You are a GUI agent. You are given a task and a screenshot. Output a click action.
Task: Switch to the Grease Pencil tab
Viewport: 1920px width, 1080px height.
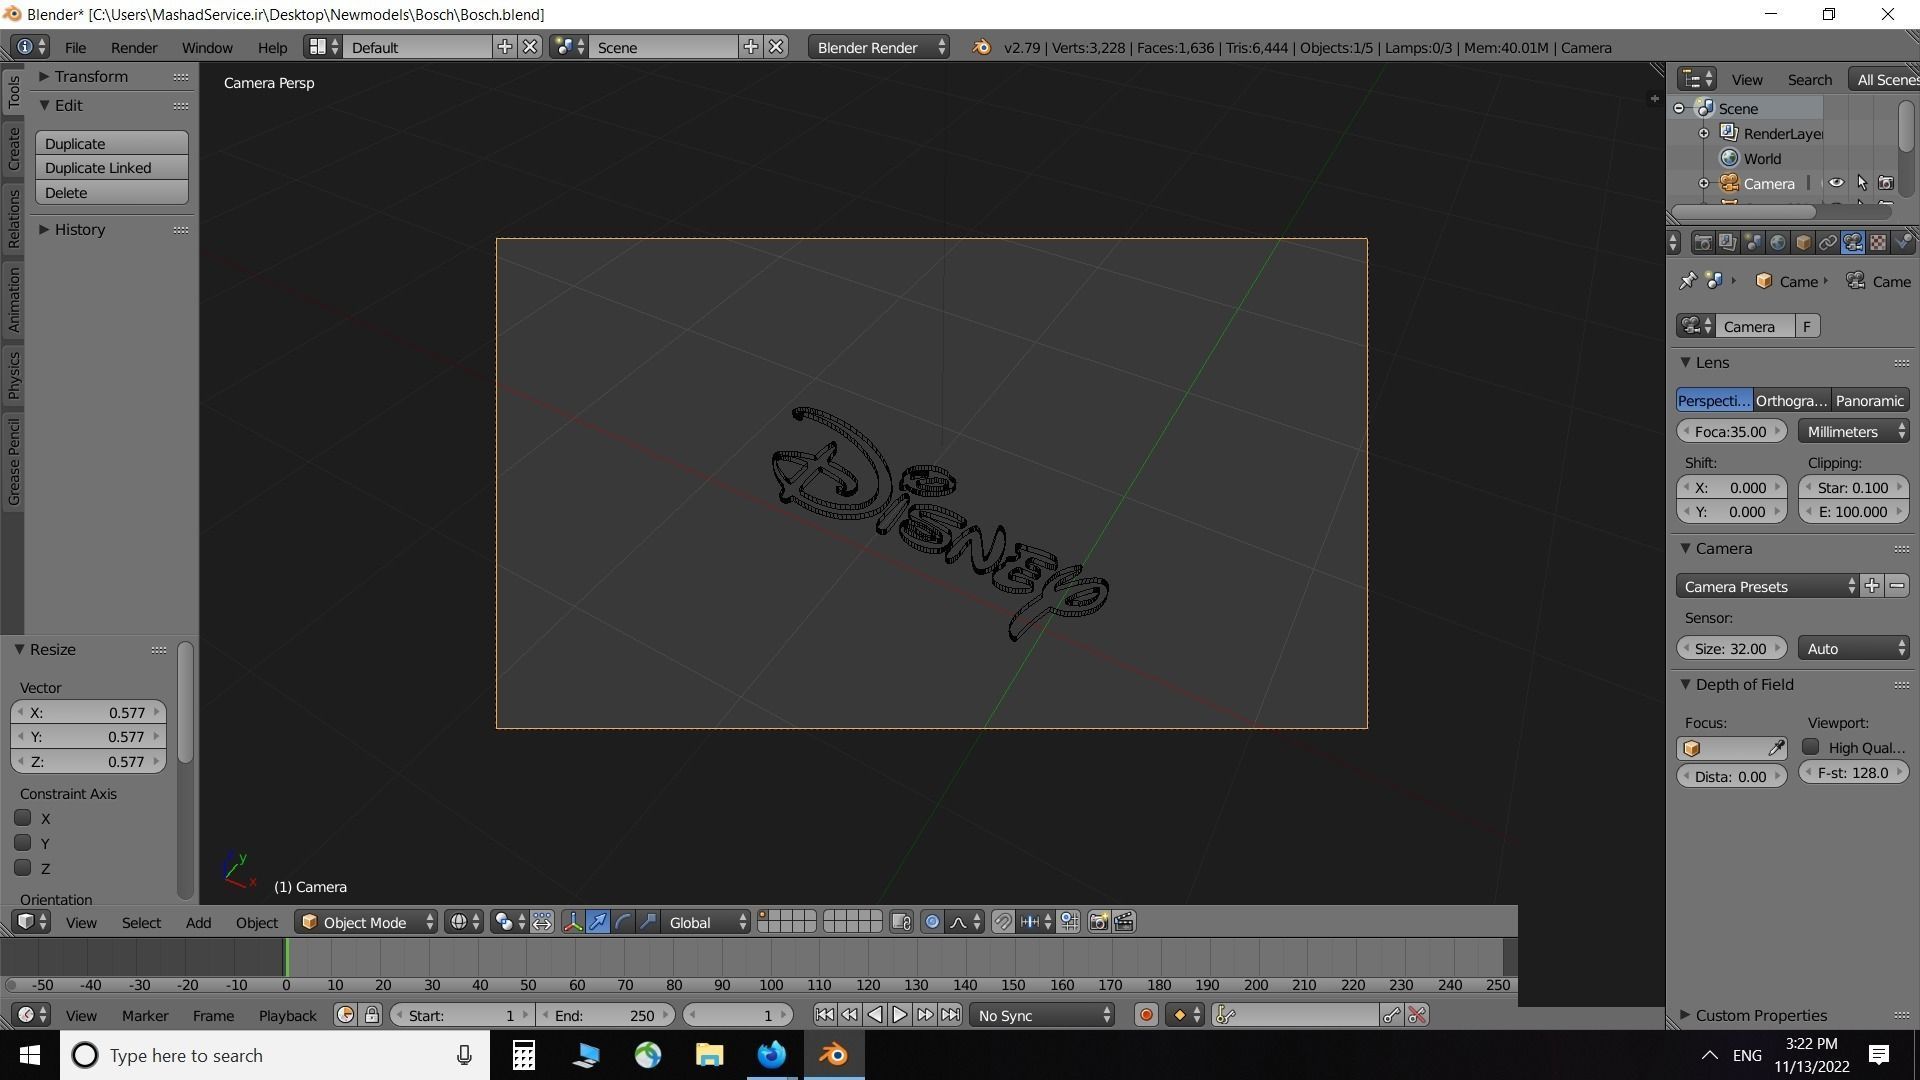click(x=13, y=462)
